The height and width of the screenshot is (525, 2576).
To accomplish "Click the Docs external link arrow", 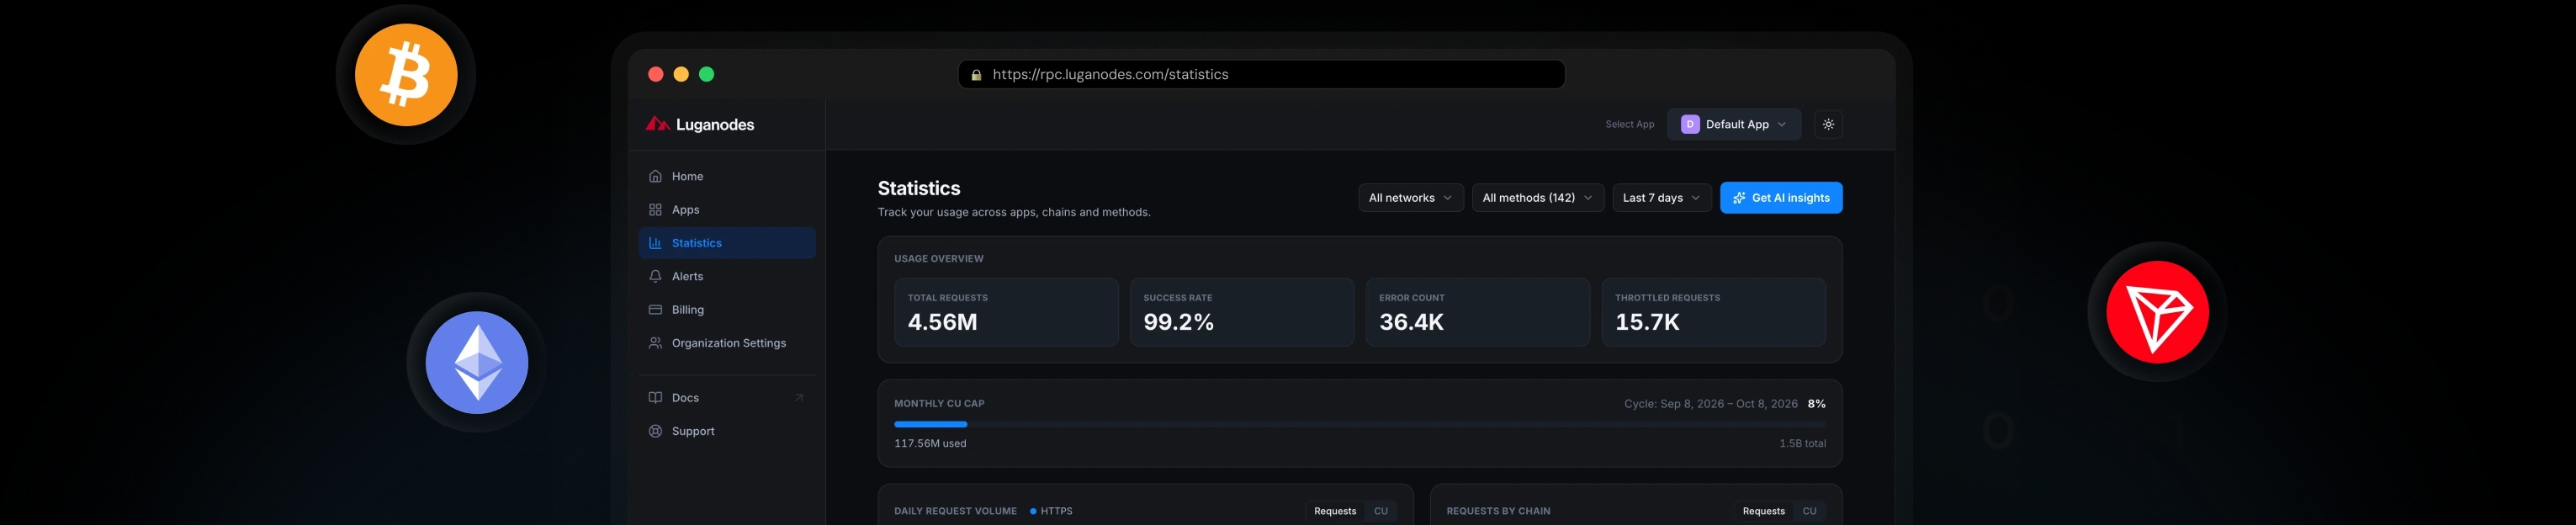I will click(x=799, y=398).
